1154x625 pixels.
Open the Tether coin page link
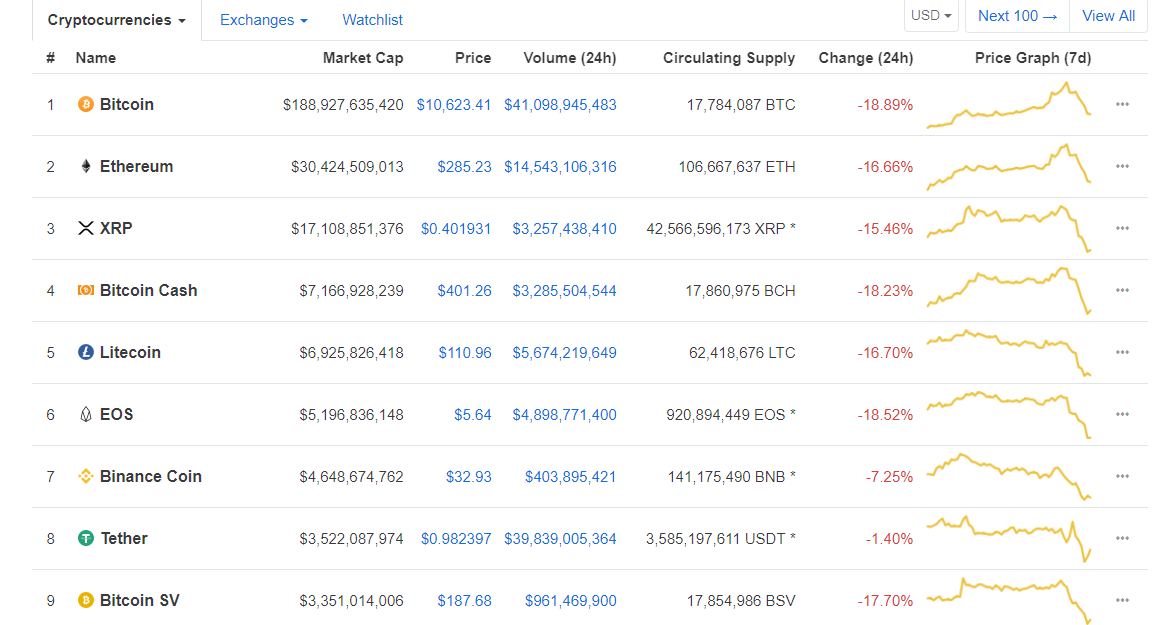[x=124, y=538]
